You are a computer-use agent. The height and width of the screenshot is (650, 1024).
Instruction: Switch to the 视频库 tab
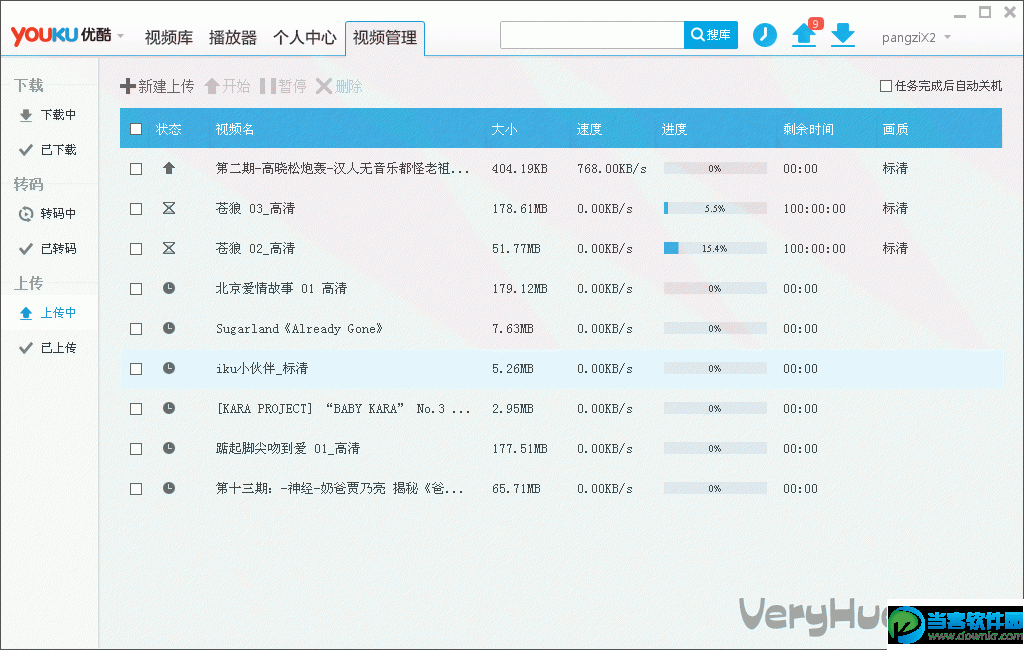[168, 38]
